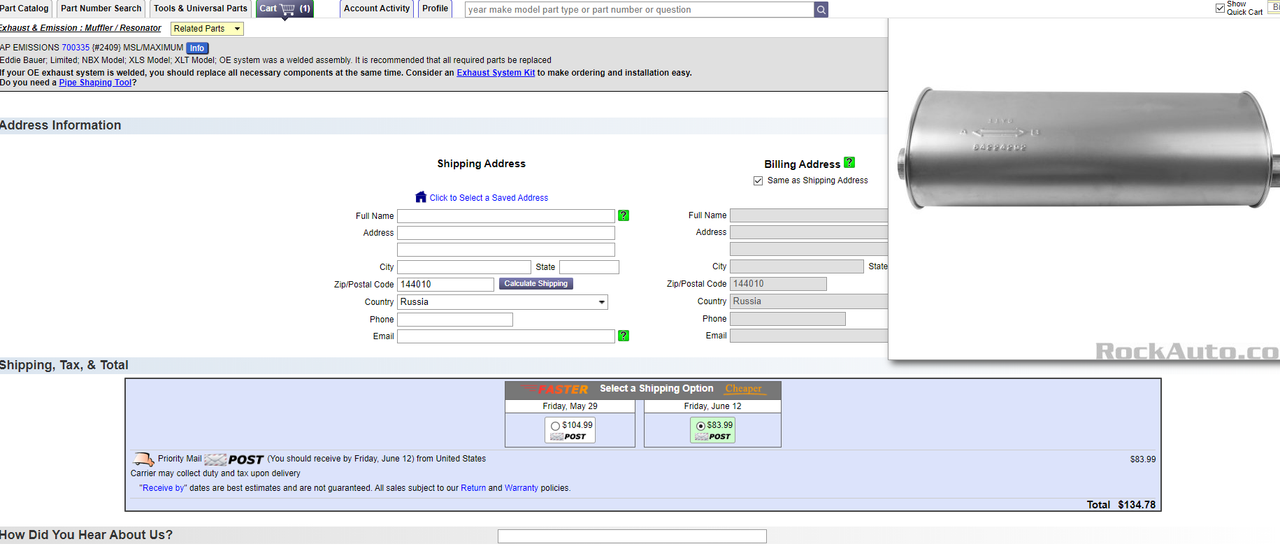The width and height of the screenshot is (1280, 549).
Task: Click the Priority Mail truck icon
Action: pyautogui.click(x=143, y=459)
